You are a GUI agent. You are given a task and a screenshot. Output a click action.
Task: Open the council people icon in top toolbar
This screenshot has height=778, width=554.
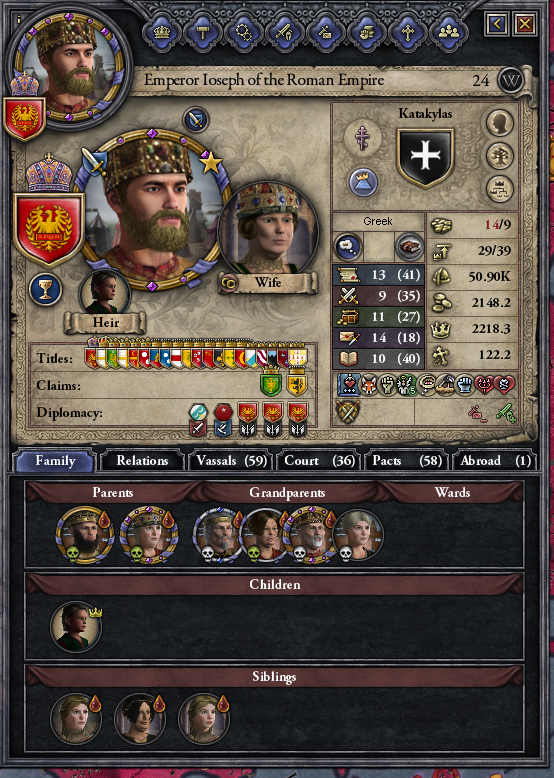[x=449, y=33]
